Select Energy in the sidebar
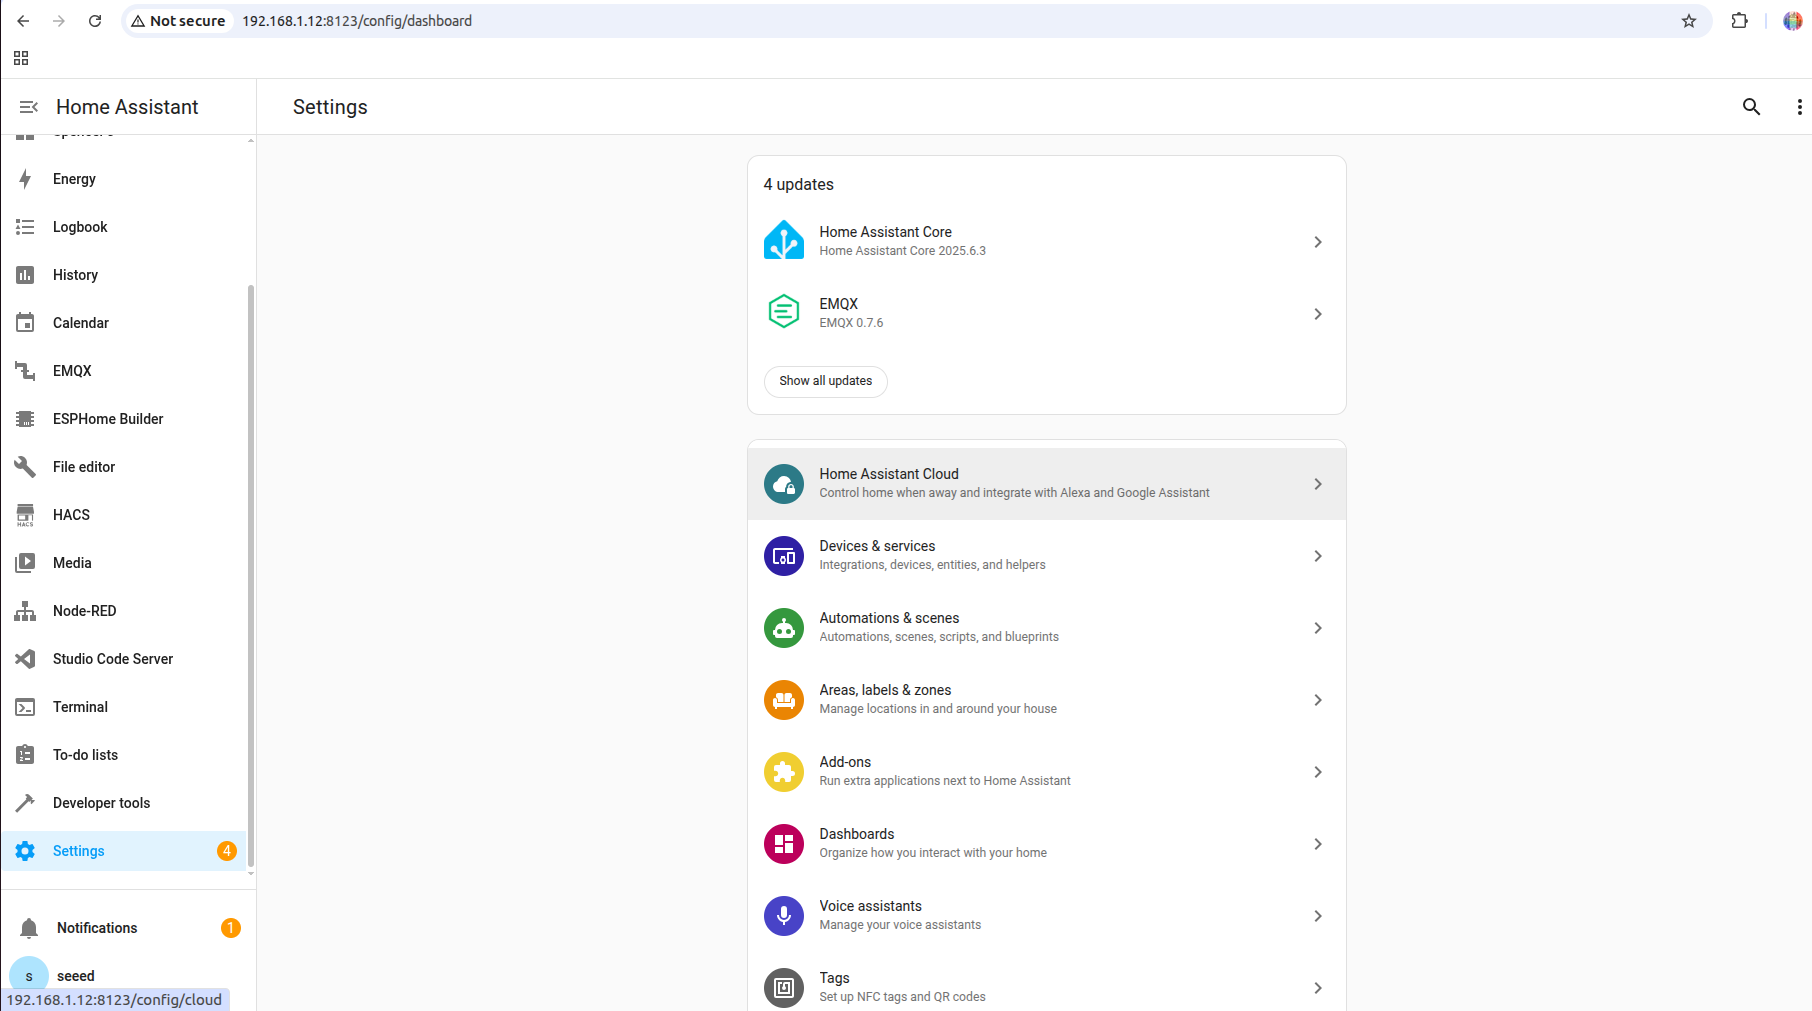Viewport: 1812px width, 1011px height. [125, 179]
